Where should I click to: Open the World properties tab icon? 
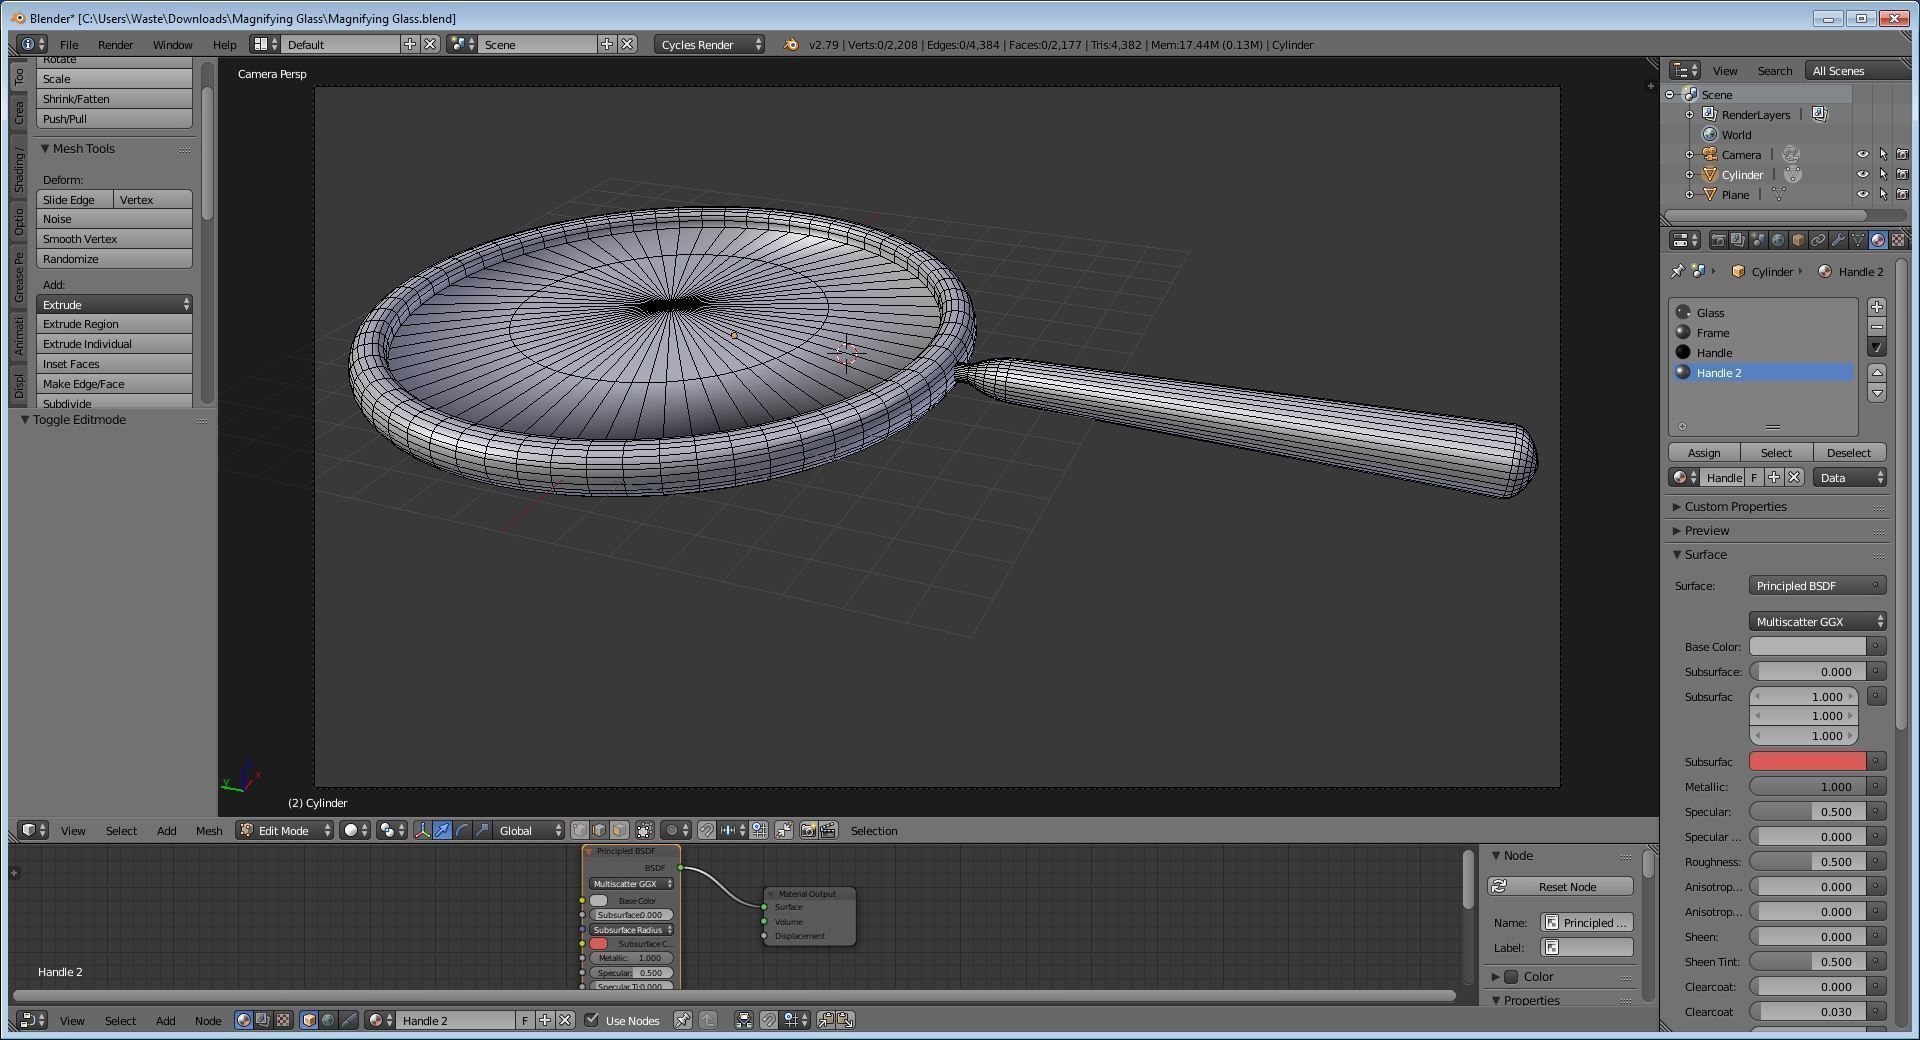pyautogui.click(x=1778, y=240)
